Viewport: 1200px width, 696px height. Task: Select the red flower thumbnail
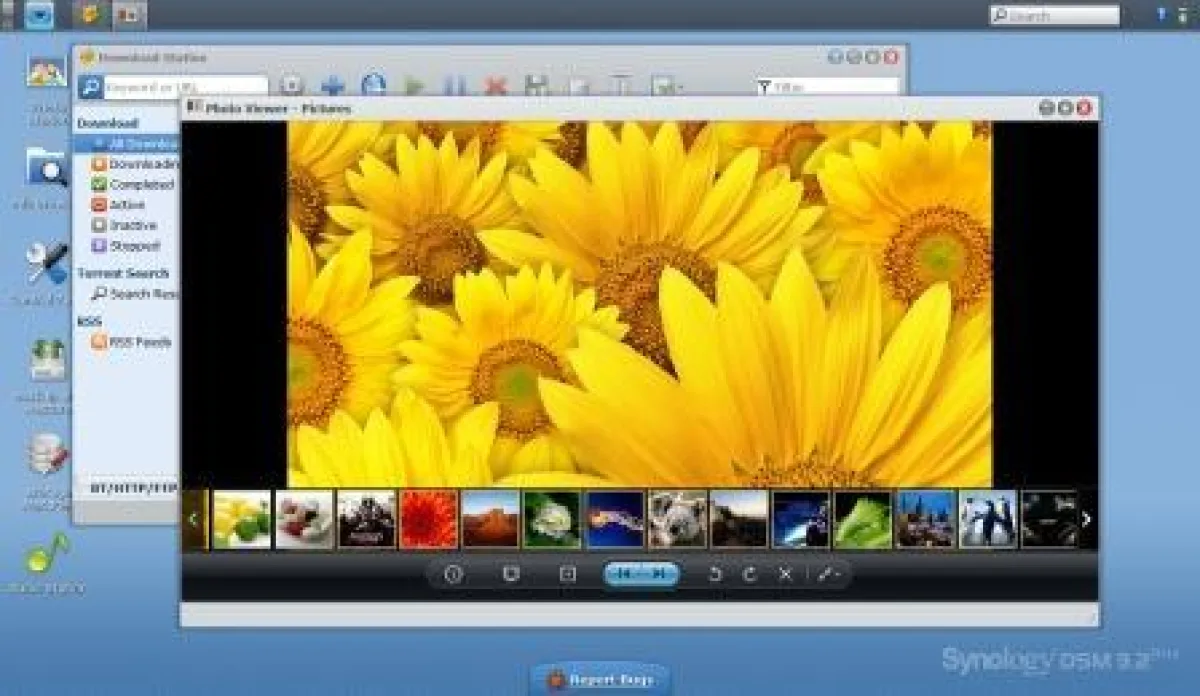point(429,519)
